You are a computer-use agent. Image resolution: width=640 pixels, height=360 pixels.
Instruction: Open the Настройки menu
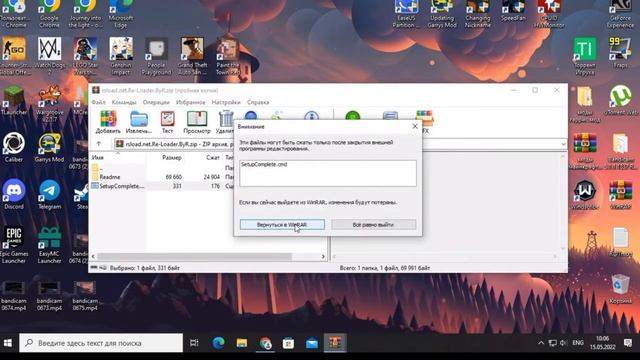click(x=226, y=102)
